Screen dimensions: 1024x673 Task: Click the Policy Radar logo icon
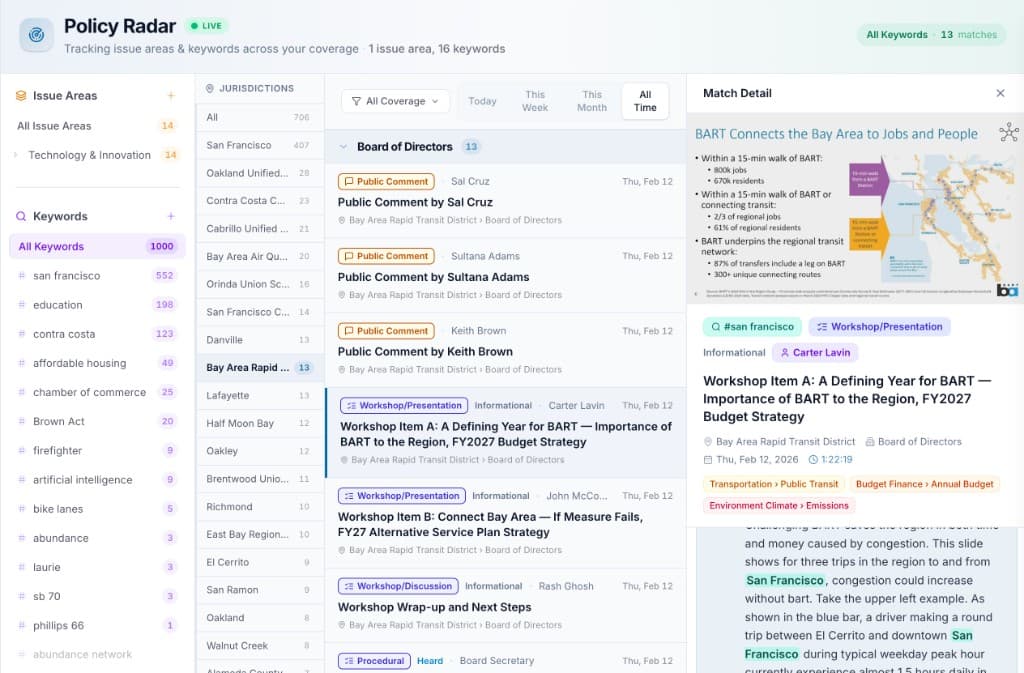point(36,35)
